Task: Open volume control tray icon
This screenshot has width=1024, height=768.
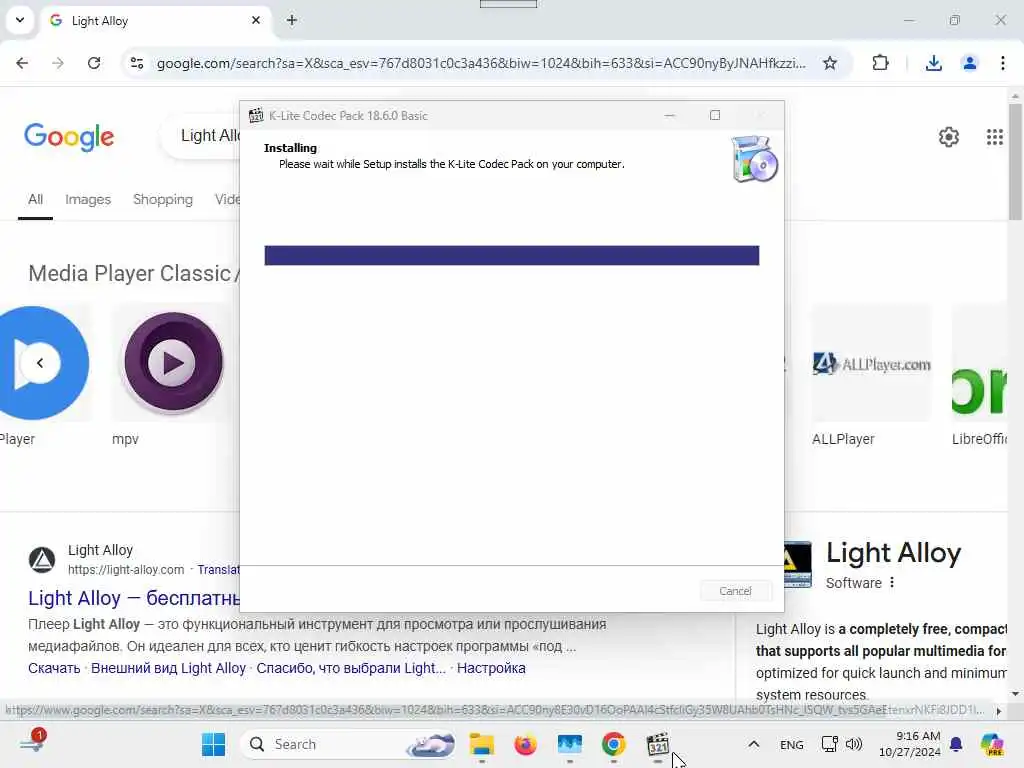Action: 854,744
